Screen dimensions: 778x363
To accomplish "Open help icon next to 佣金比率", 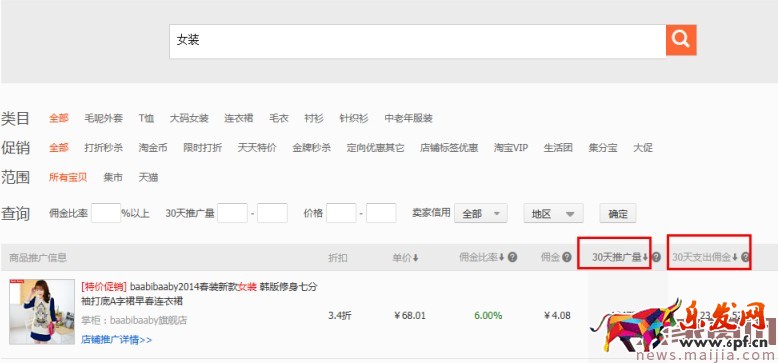I will pos(513,257).
